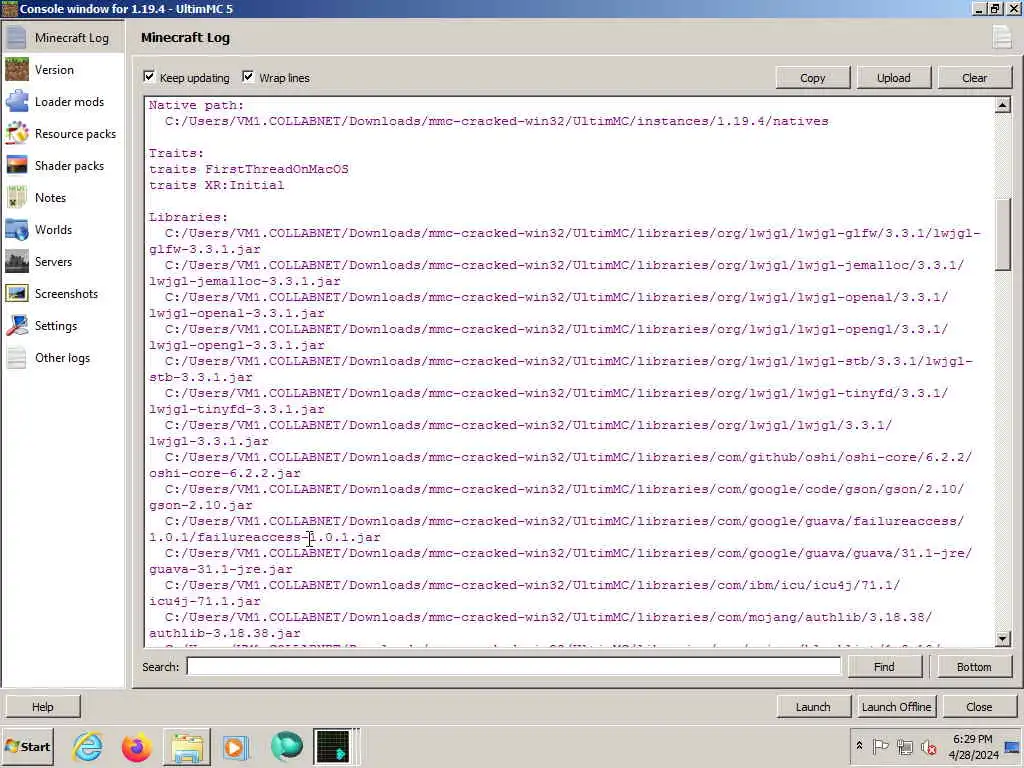This screenshot has height=768, width=1024.
Task: Switch to the Notes page
Action: [x=63, y=198]
